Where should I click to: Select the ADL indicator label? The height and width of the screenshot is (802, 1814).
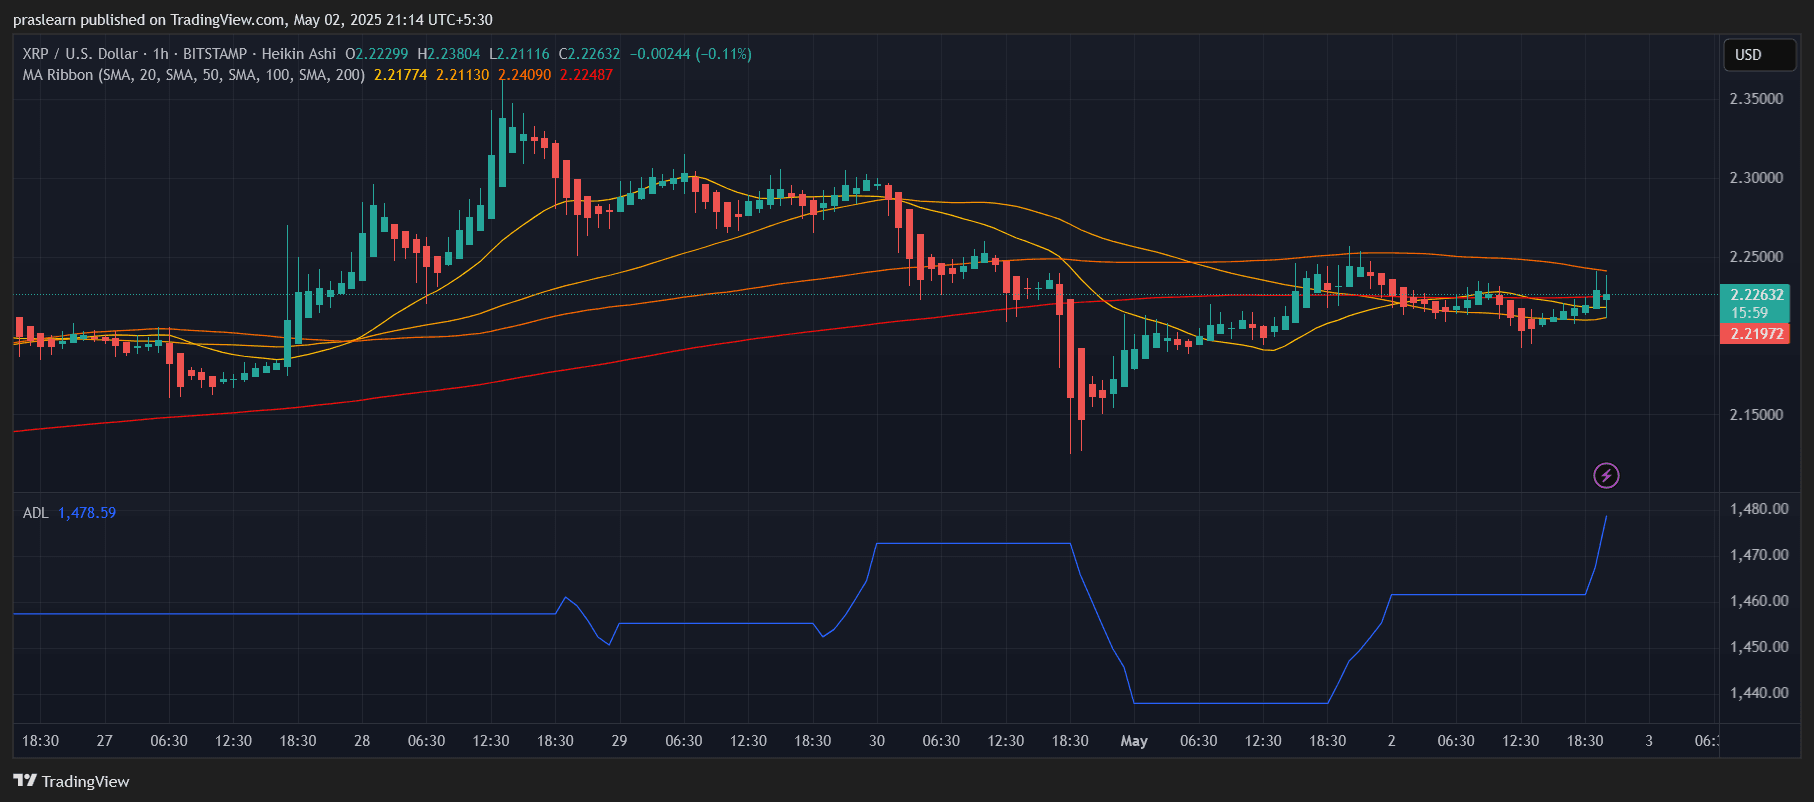tap(35, 513)
